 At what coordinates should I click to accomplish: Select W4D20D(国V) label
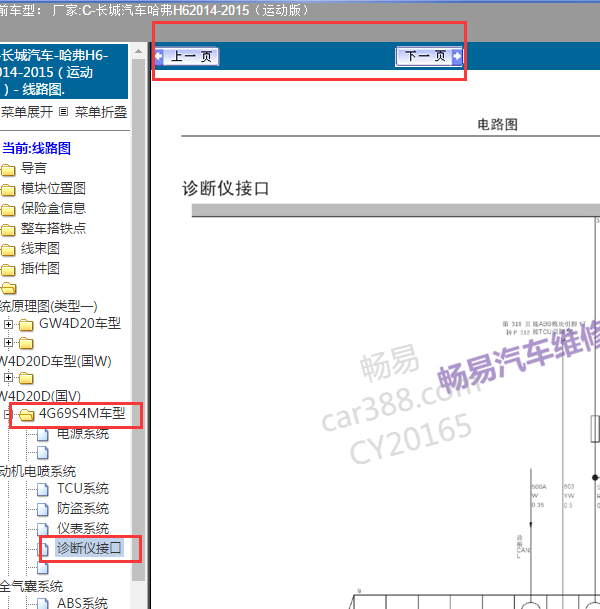40,396
